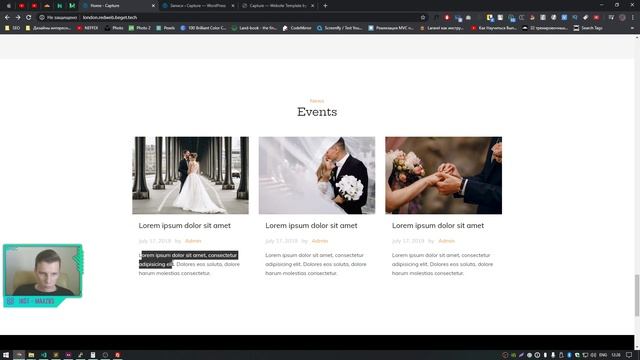Click the page's vertical scrollbar thumb

637,296
